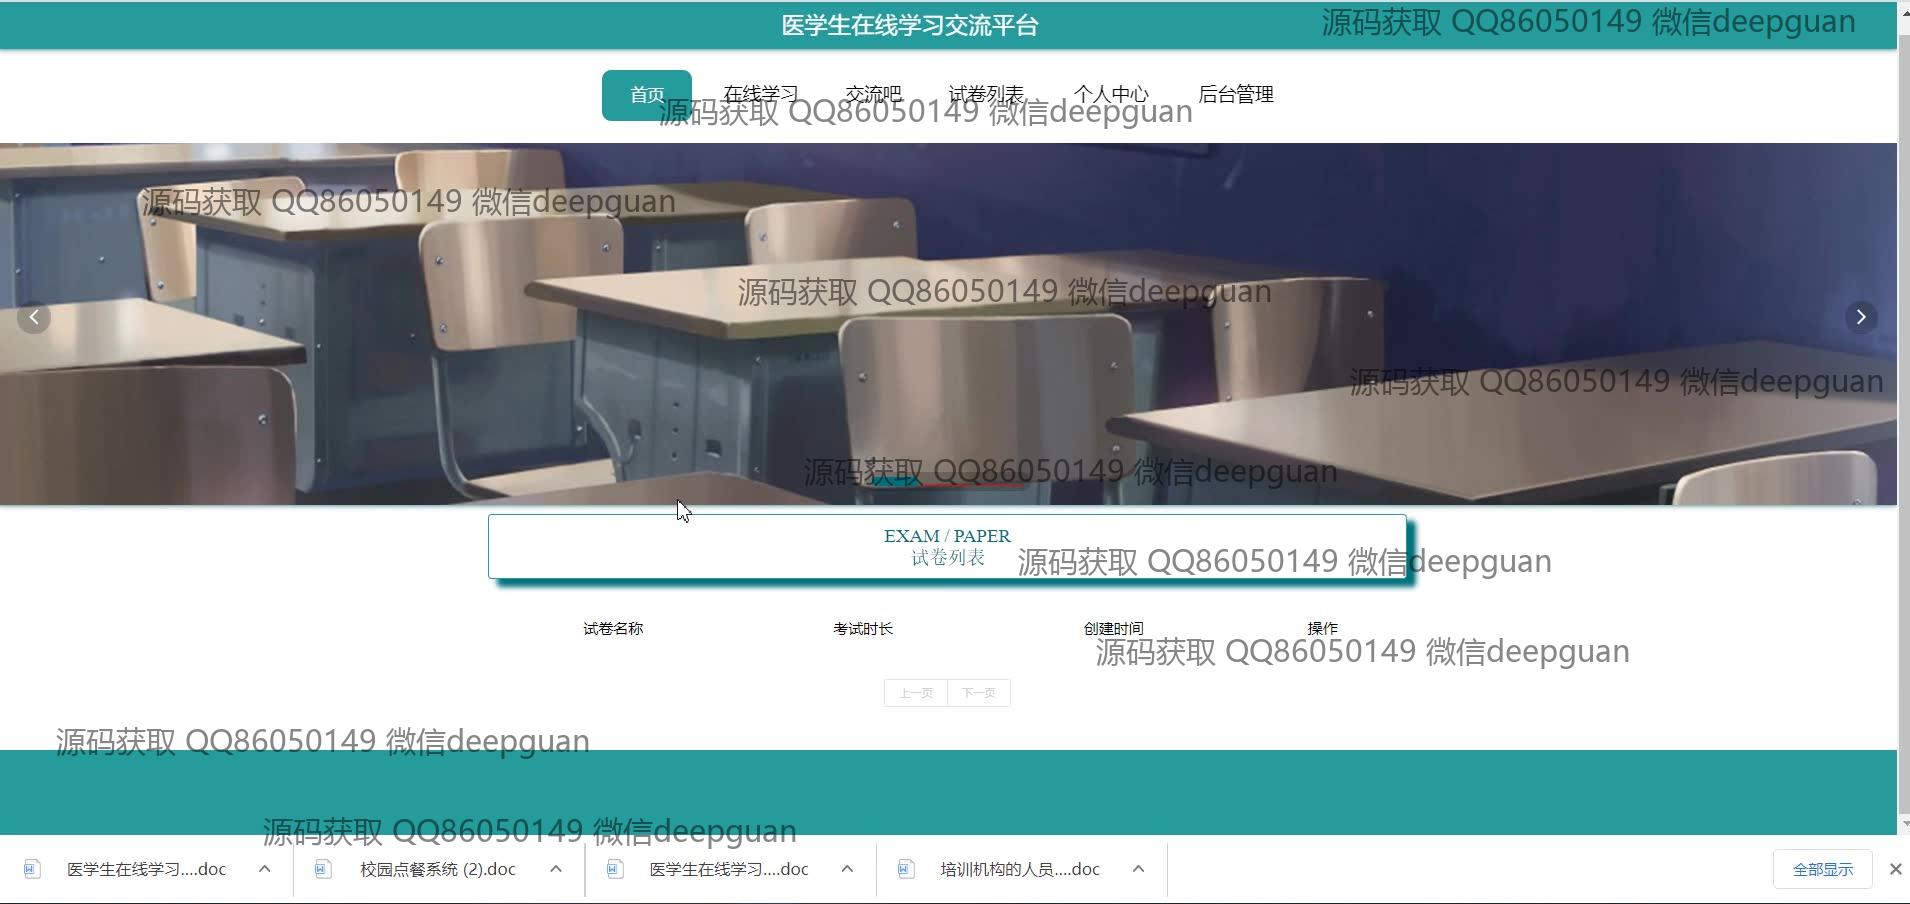Switch to the 交流吧 forum tab

click(873, 94)
